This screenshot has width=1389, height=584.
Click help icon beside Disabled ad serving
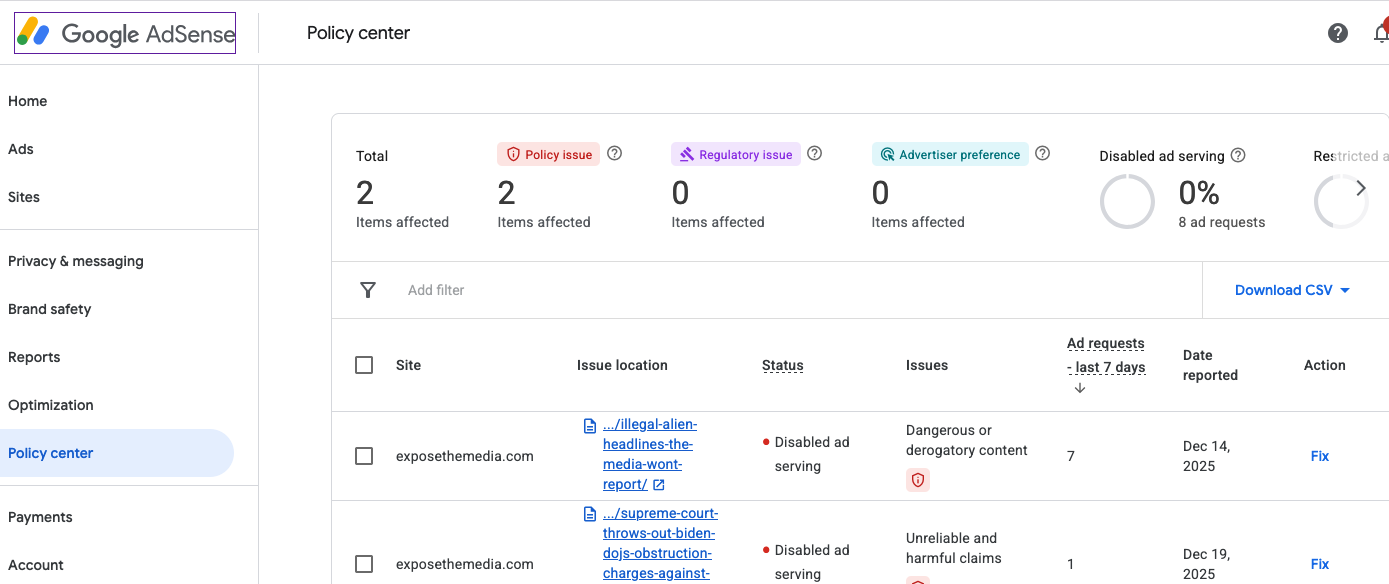[1238, 156]
